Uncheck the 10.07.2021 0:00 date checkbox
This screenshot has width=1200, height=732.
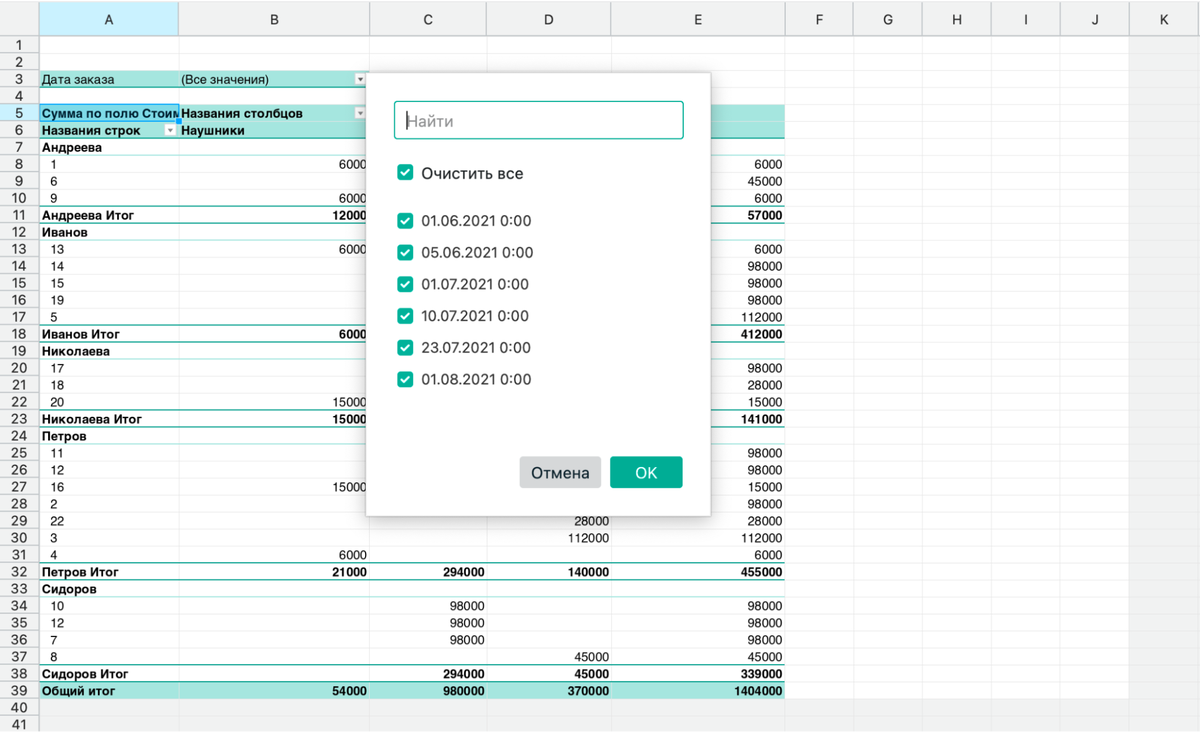pos(405,316)
